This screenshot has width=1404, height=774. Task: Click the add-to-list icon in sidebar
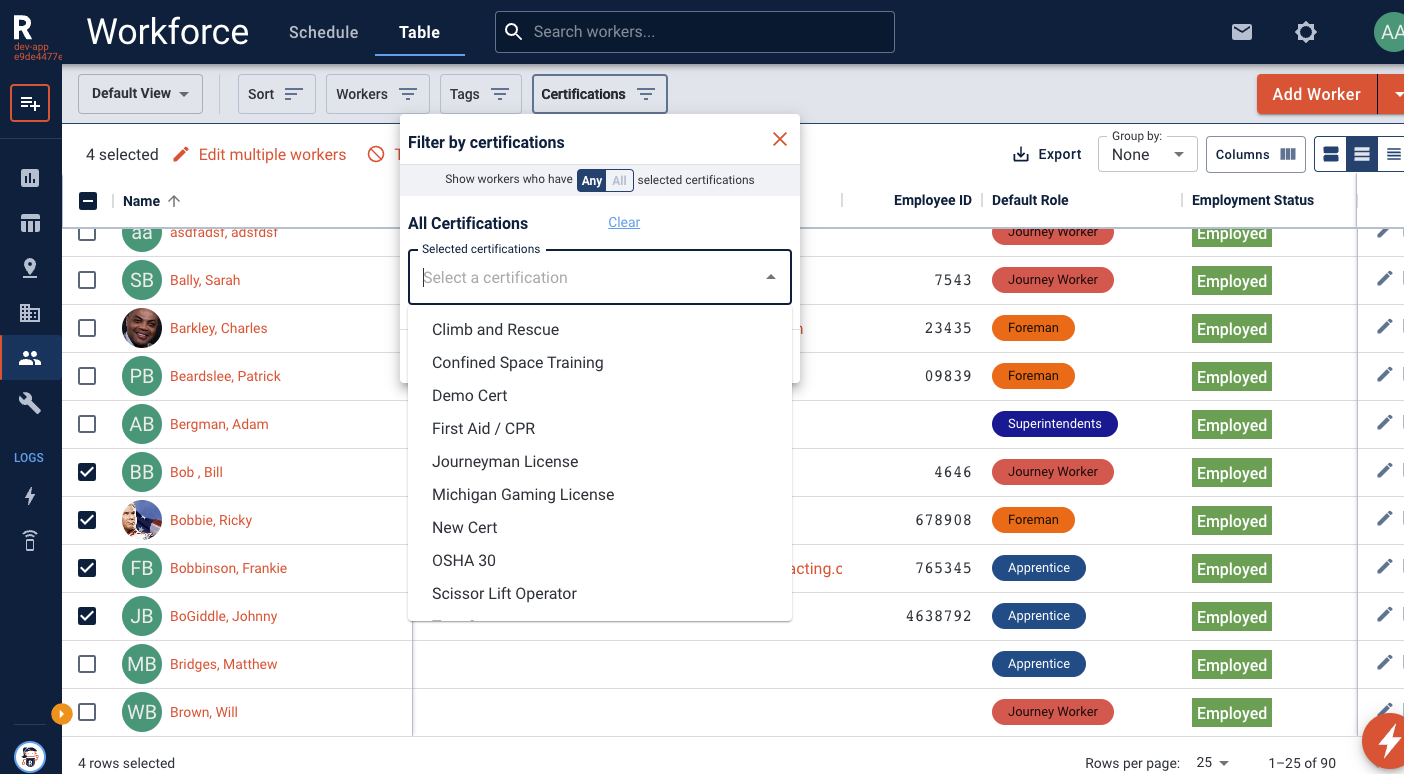click(x=30, y=103)
